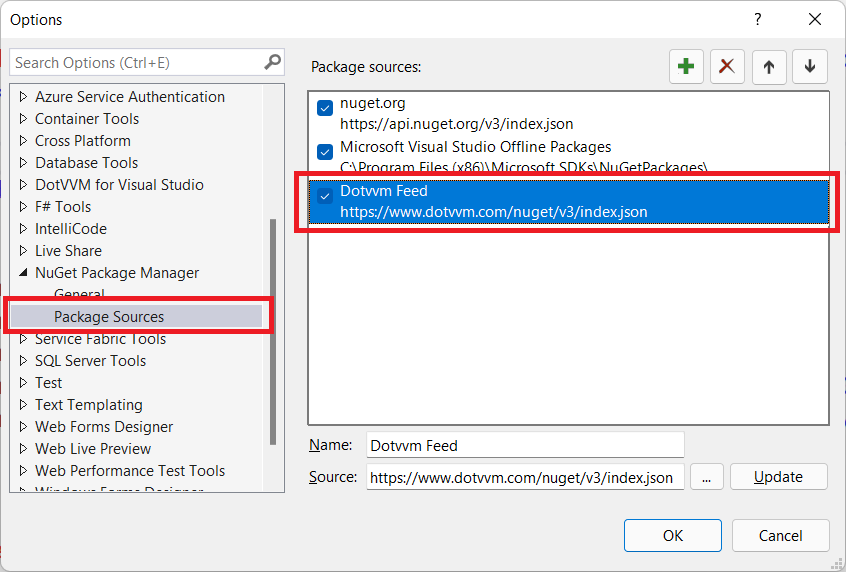Screen dimensions: 846x572
Task: Select Microsoft Visual Studio Offline Packages entry
Action: pyautogui.click(x=569, y=158)
